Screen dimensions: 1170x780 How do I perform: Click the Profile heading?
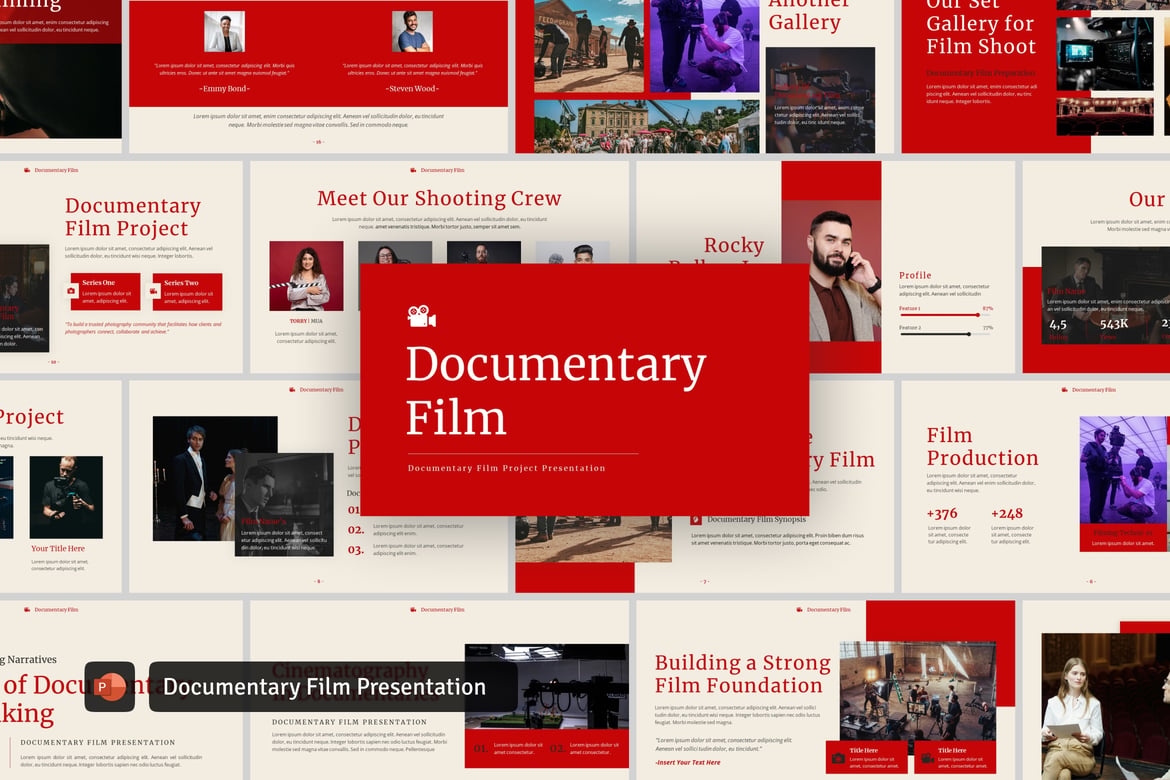[x=915, y=275]
